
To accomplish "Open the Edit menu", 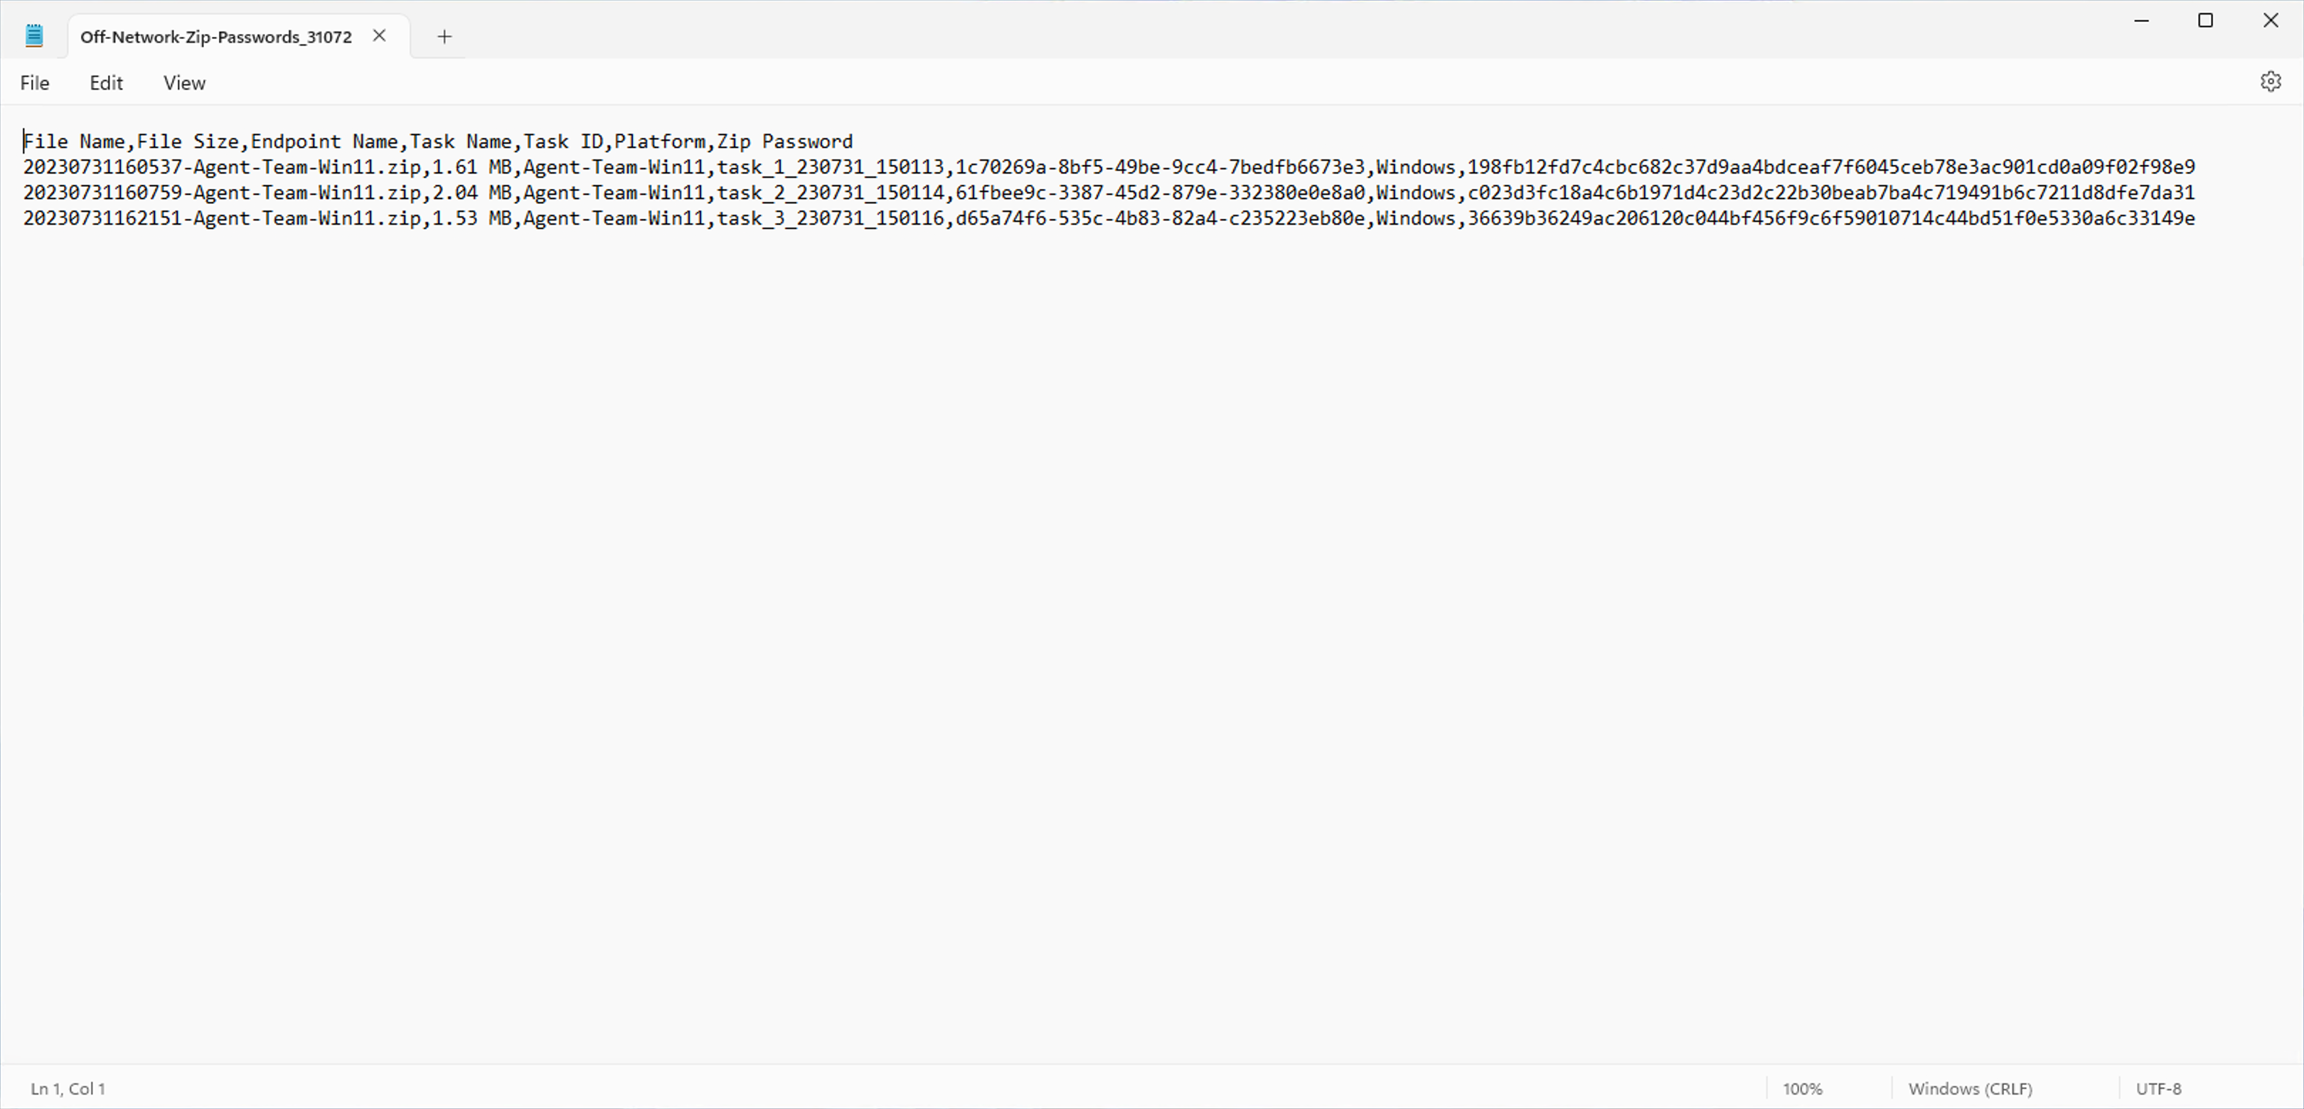I will tap(106, 83).
